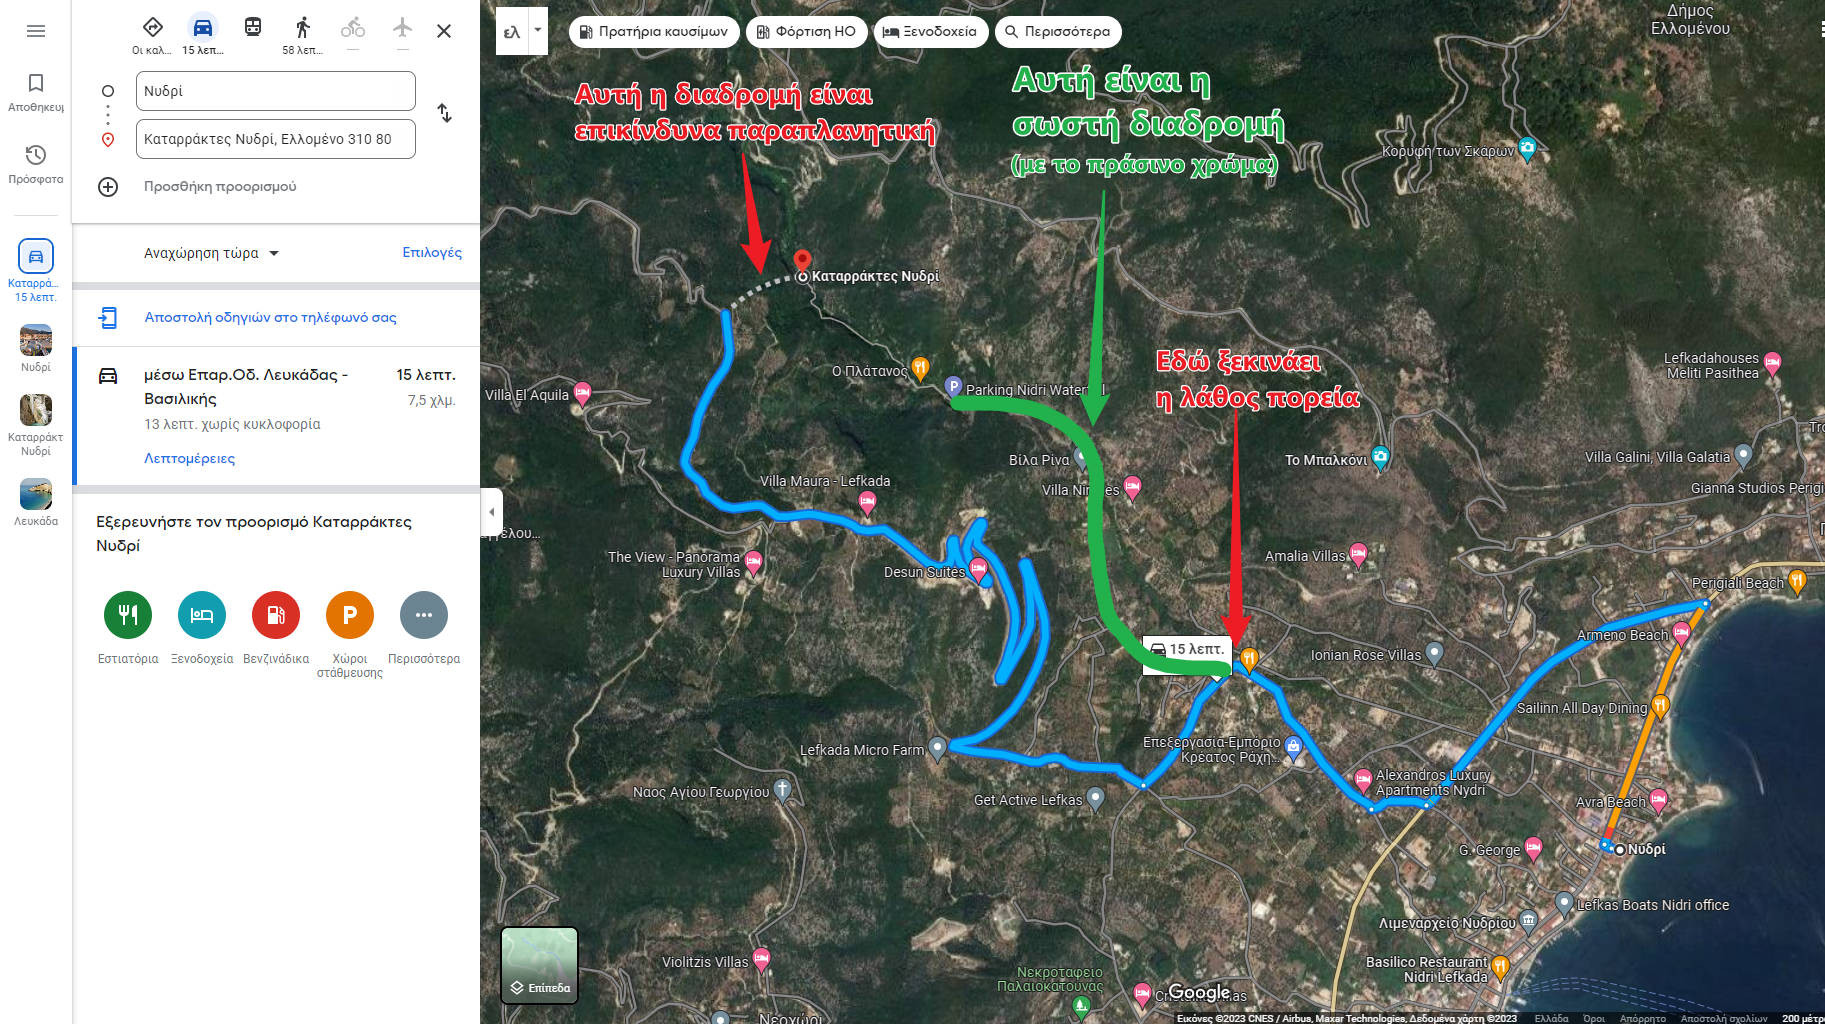Screen dimensions: 1825x1024
Task: Collapse the side panel arrow
Action: click(x=491, y=511)
